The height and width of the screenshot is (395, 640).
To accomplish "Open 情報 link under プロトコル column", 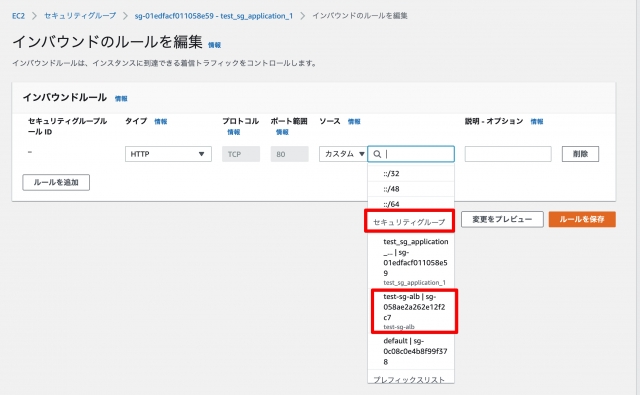I will click(234, 132).
